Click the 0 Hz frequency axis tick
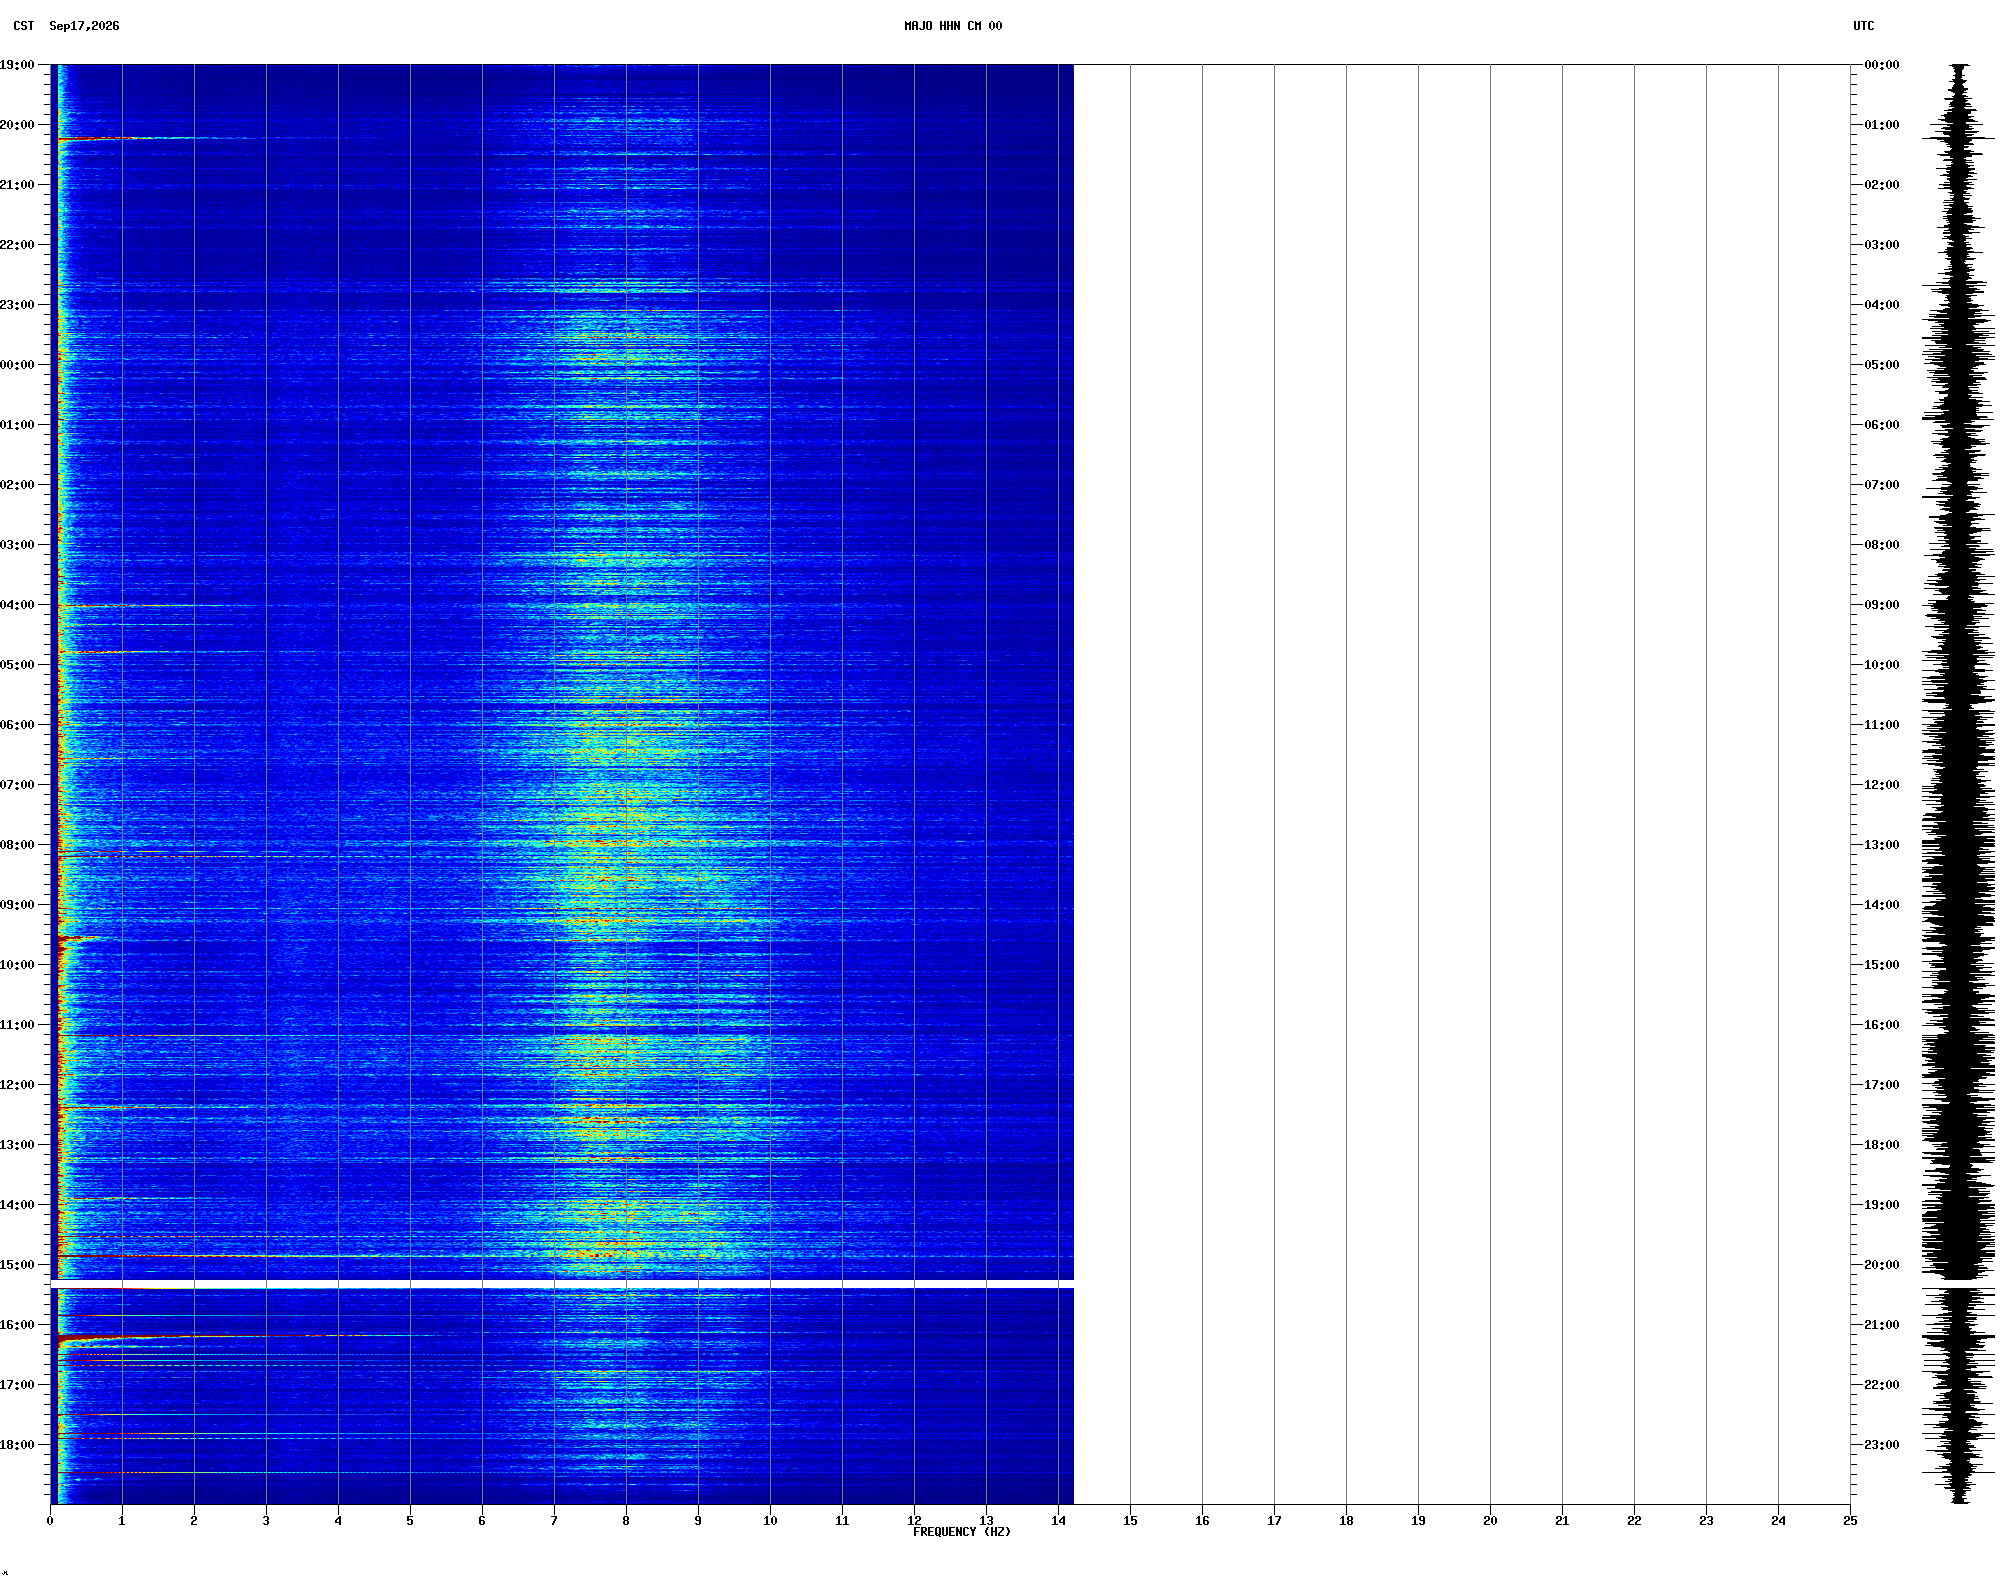The image size is (2002, 1584). point(50,1521)
